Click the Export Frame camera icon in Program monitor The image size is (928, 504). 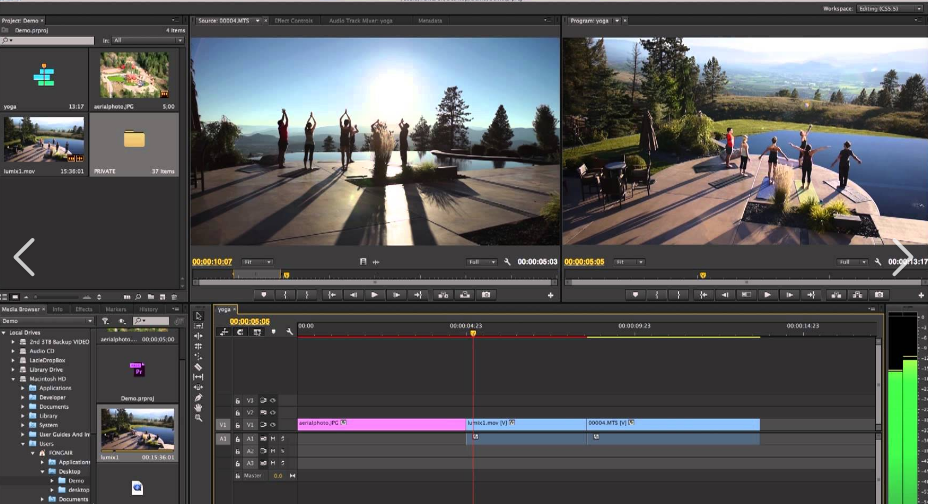pos(879,295)
